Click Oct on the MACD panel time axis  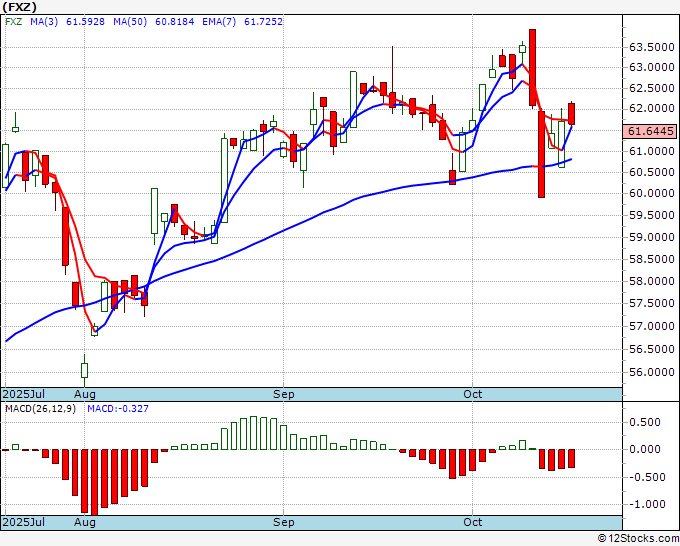[x=473, y=522]
